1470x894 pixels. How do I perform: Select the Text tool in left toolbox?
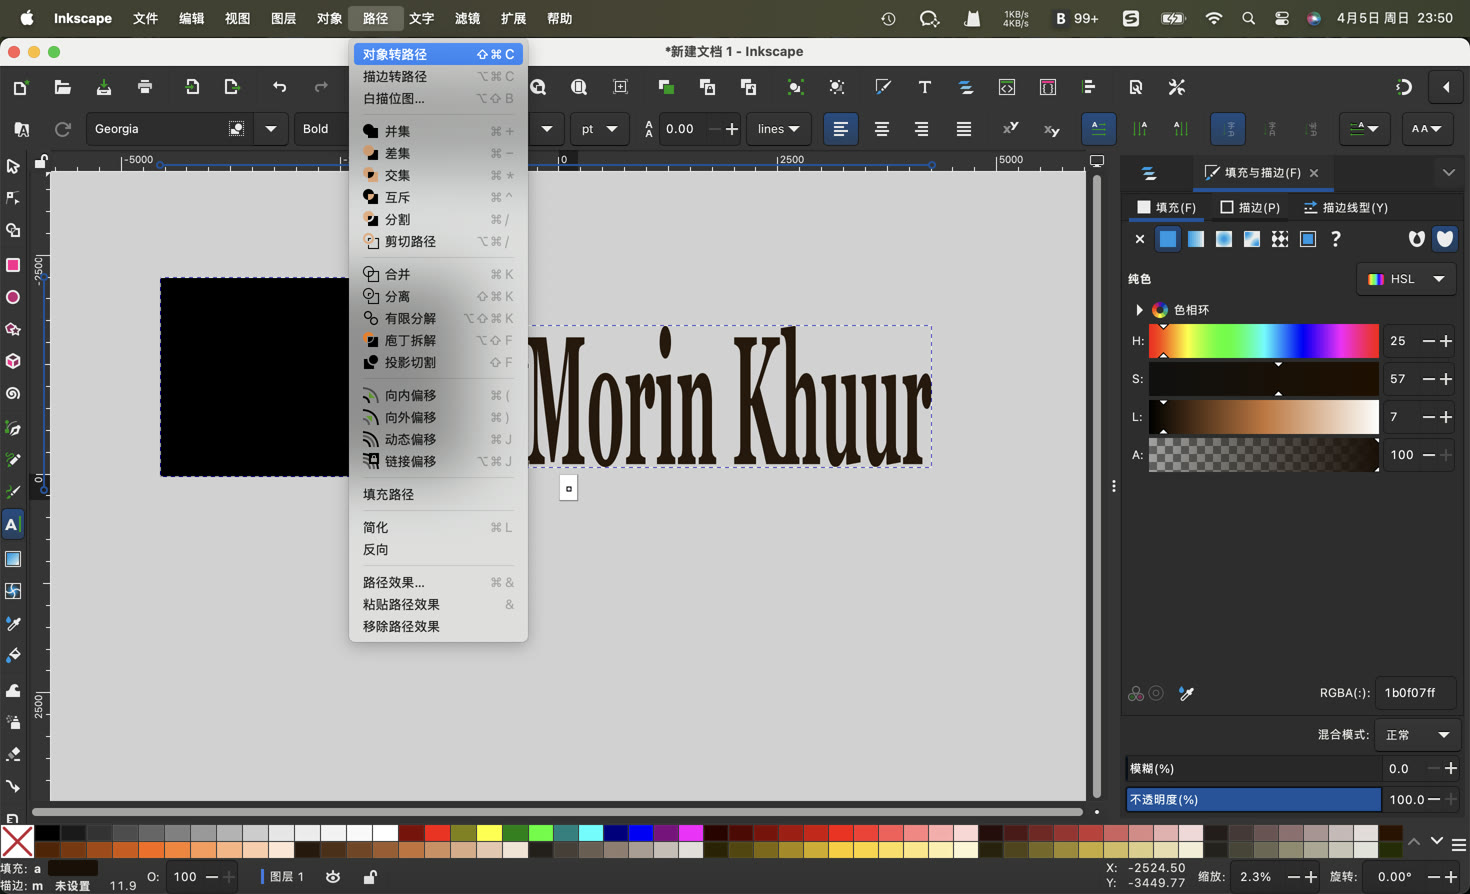[13, 525]
